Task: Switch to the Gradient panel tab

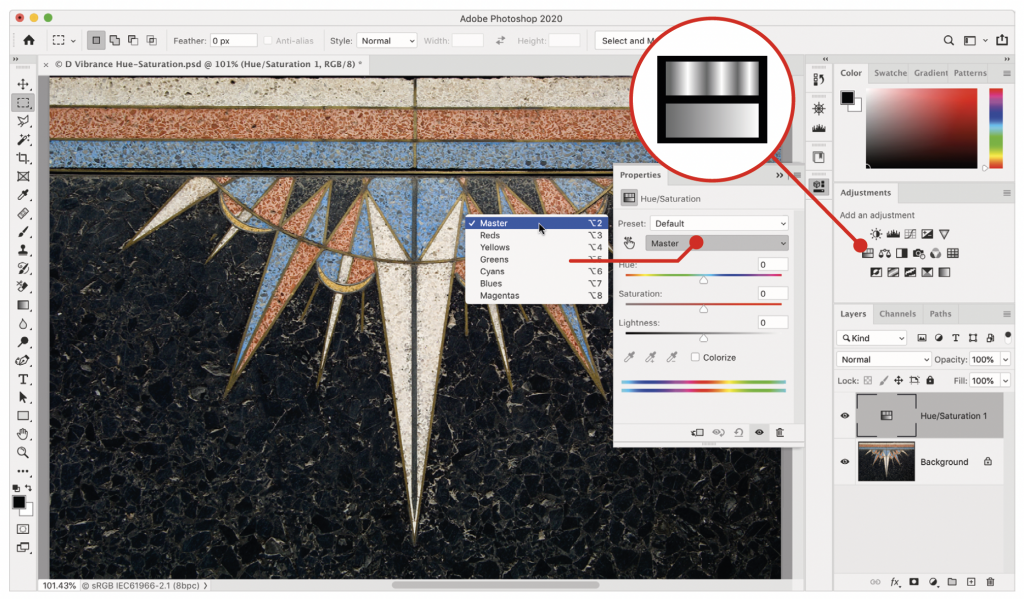Action: tap(931, 73)
